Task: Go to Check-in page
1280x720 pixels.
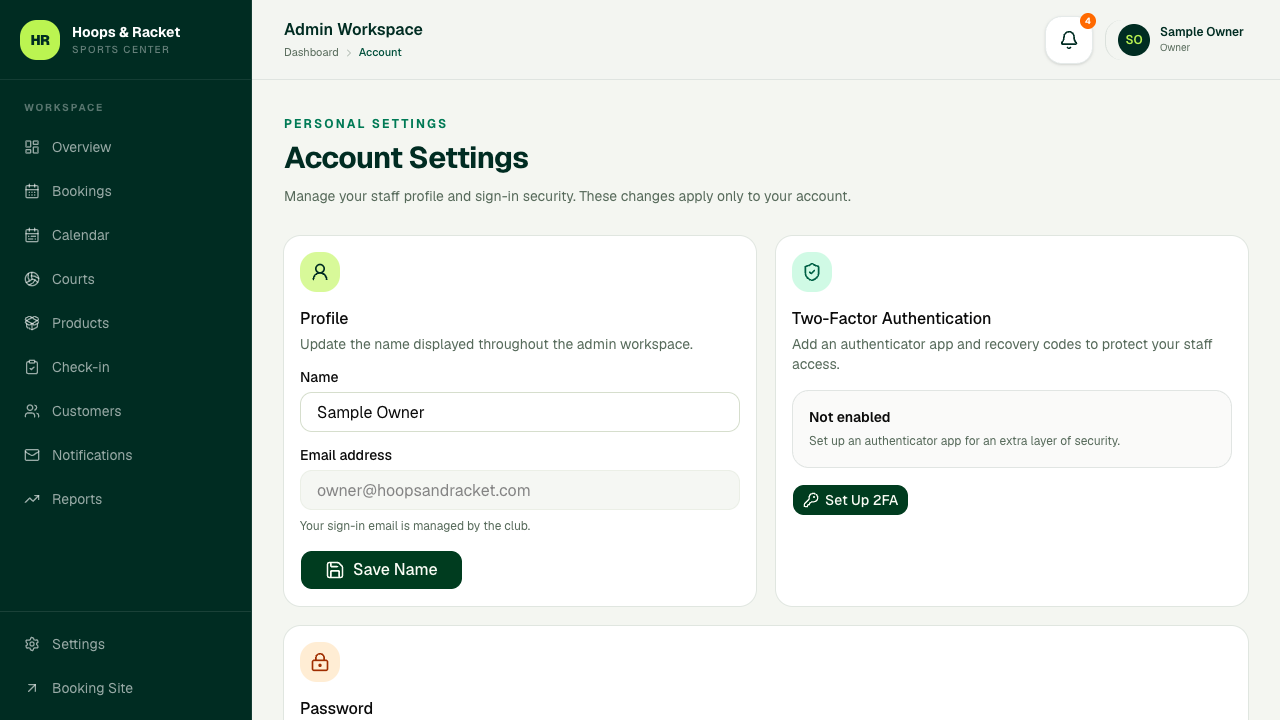Action: (x=126, y=367)
